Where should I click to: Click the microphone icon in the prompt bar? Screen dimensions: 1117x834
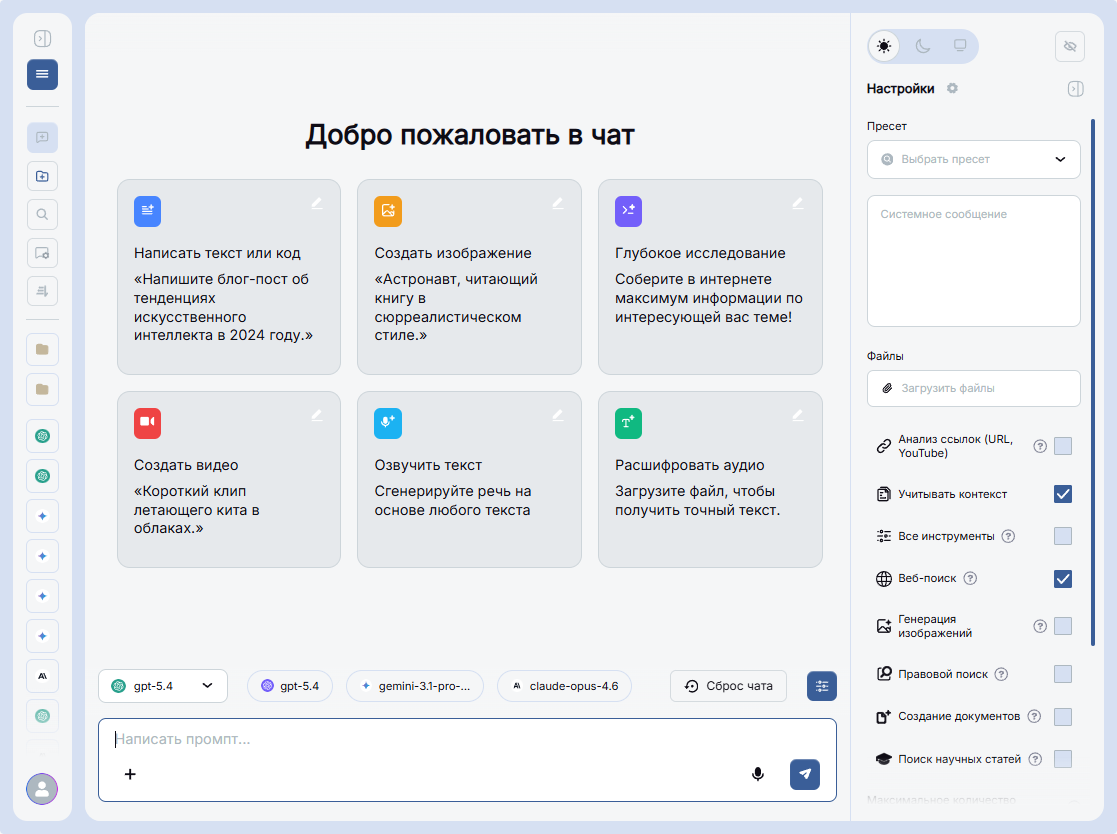pyautogui.click(x=758, y=774)
